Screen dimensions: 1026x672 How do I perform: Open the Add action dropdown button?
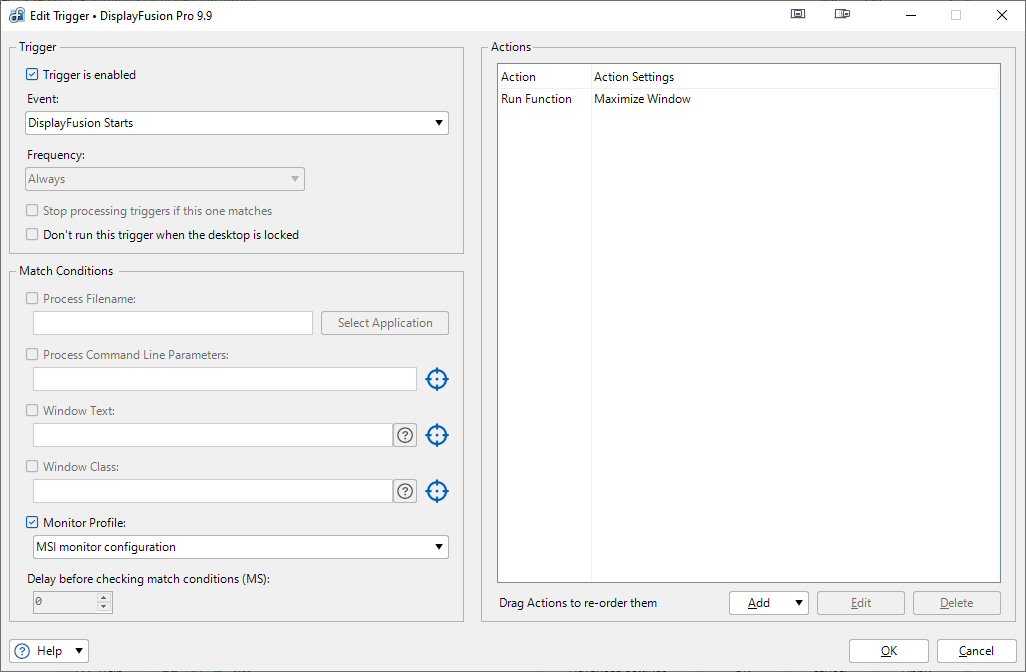(x=768, y=603)
